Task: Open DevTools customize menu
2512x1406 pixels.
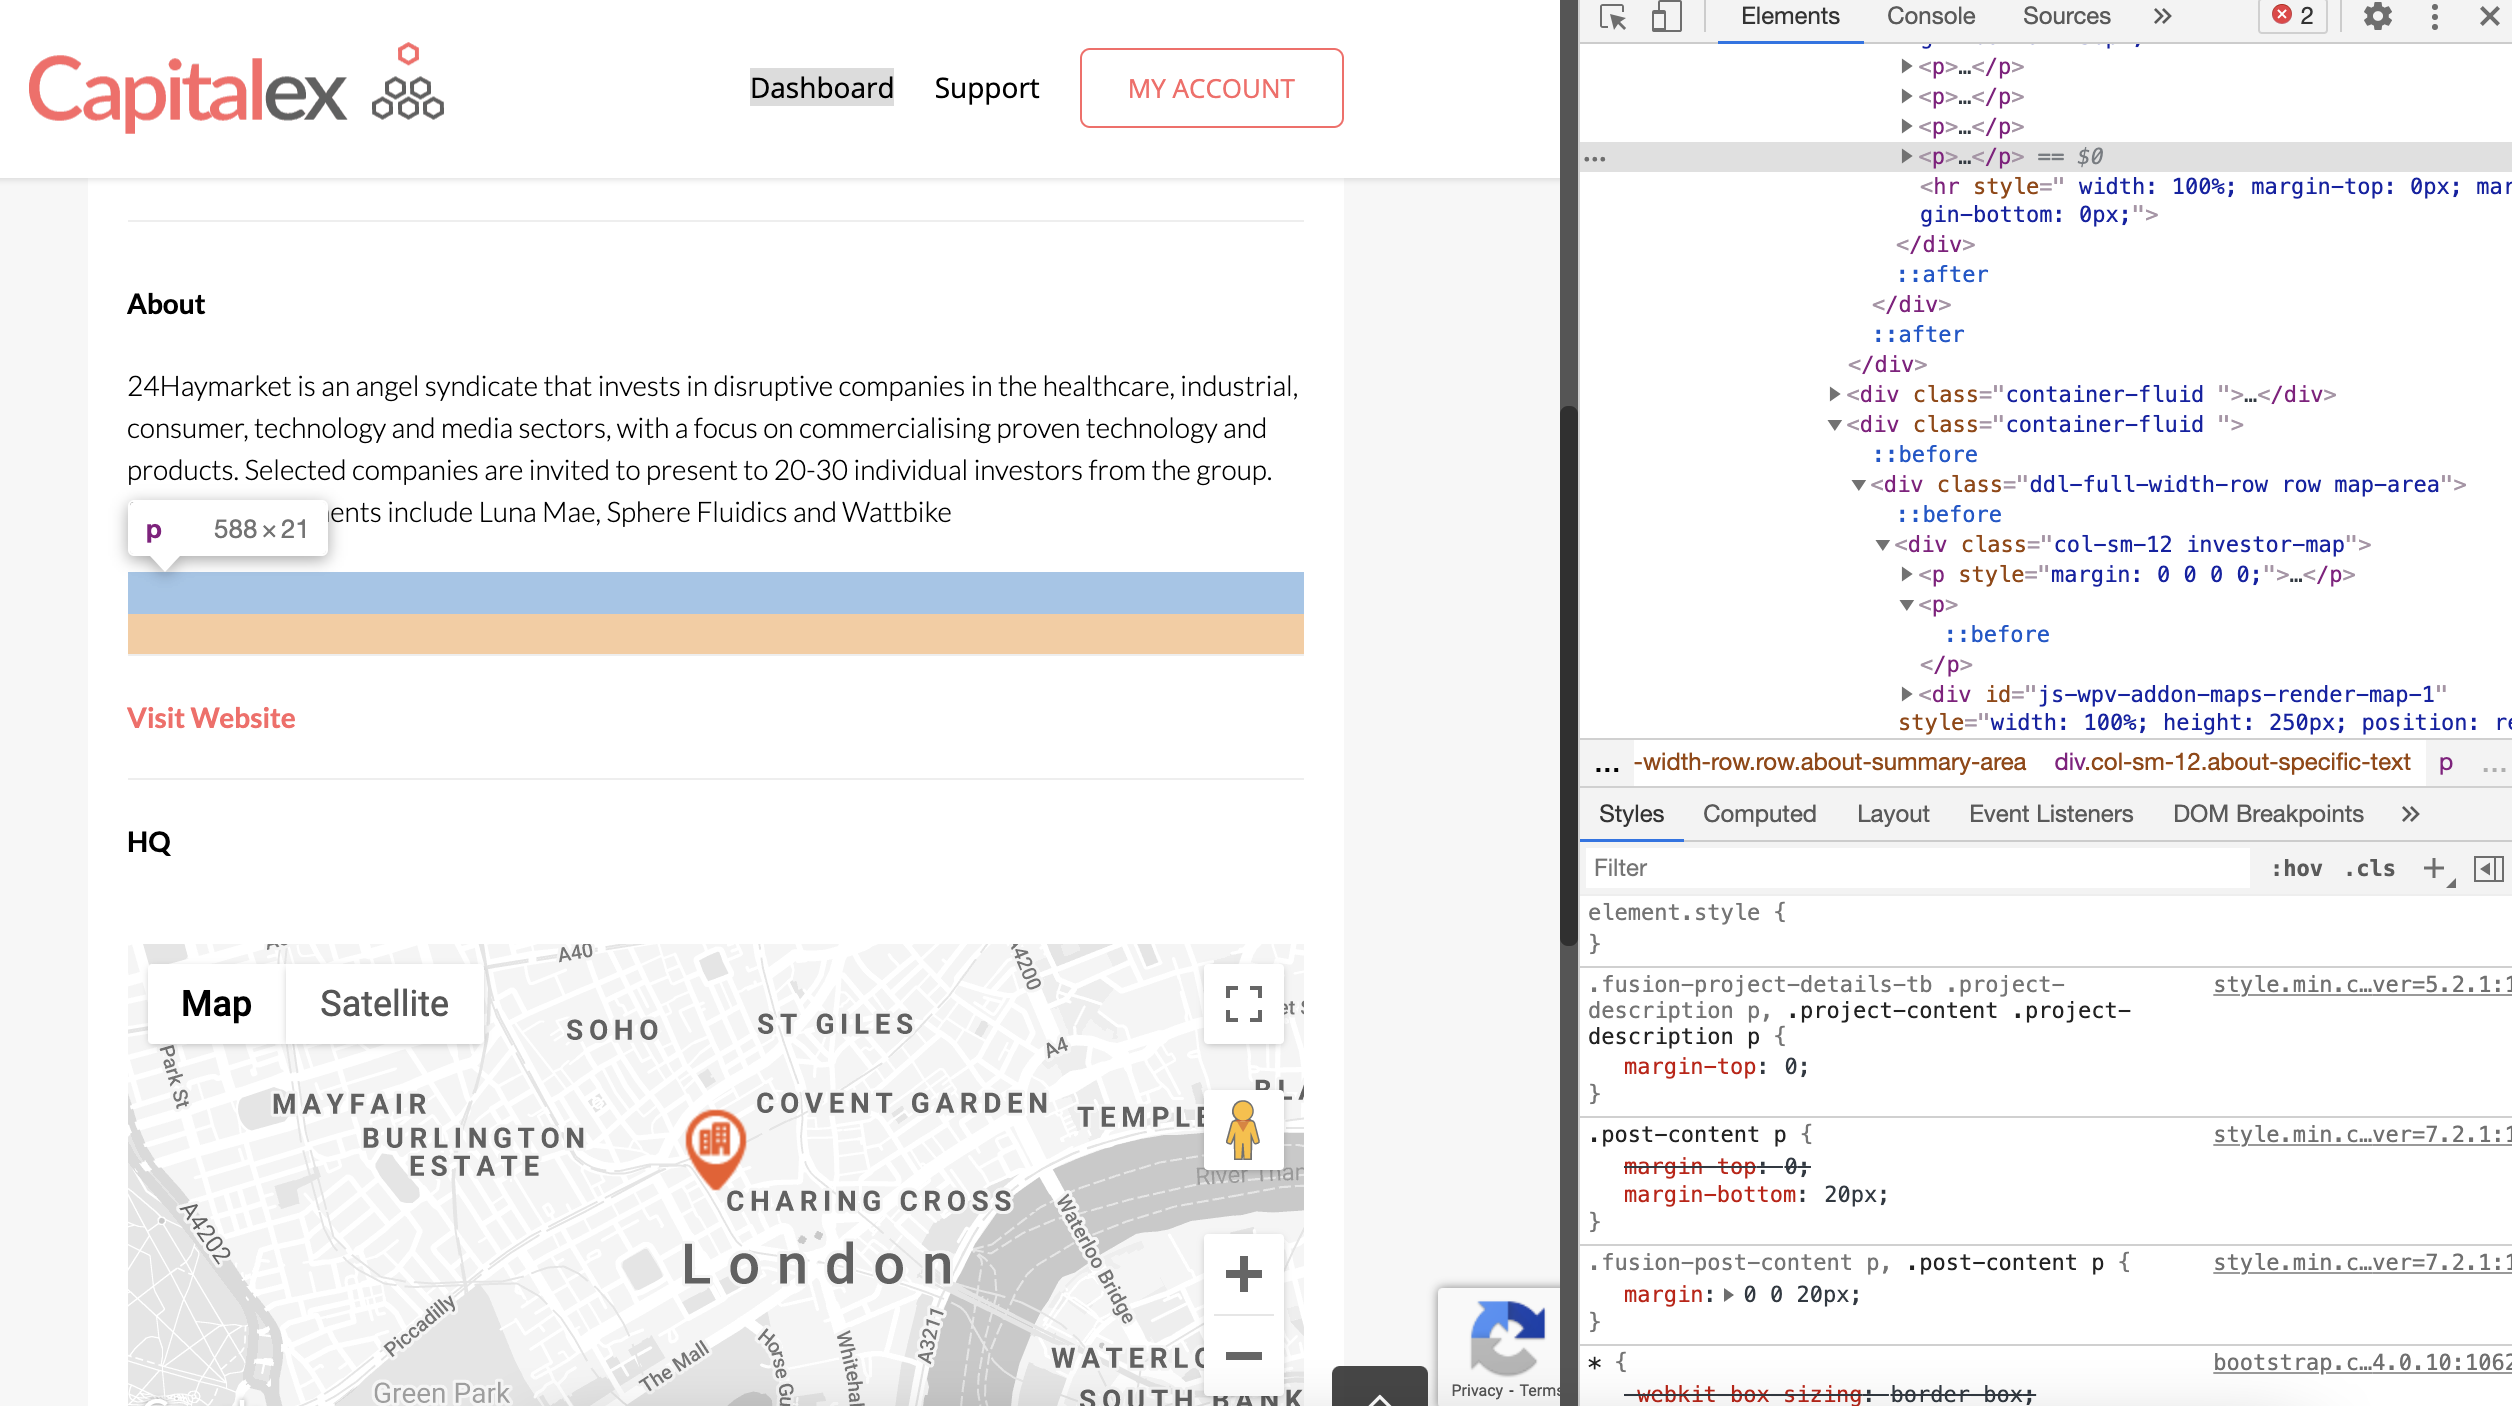Action: (x=2434, y=17)
